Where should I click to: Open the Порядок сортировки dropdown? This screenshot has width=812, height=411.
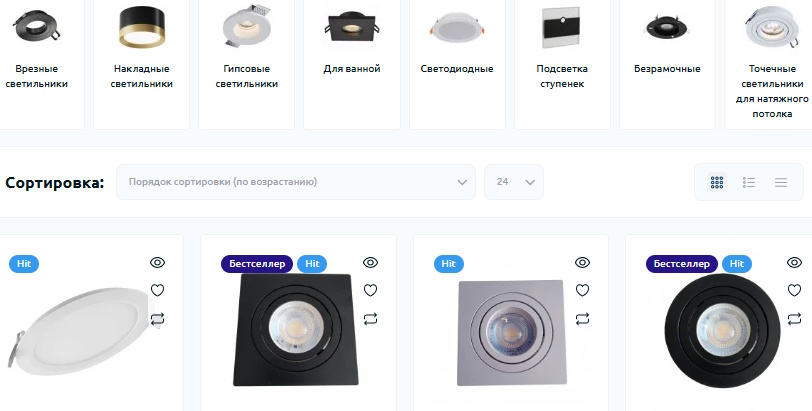coord(296,182)
